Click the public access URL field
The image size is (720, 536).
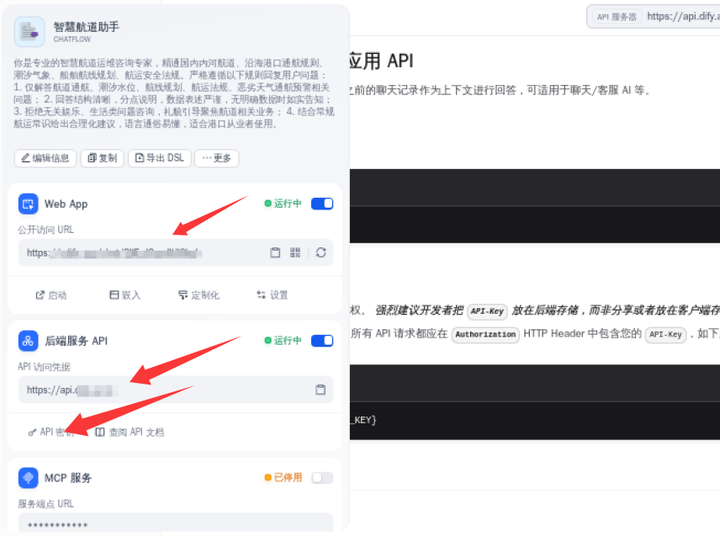175,252
